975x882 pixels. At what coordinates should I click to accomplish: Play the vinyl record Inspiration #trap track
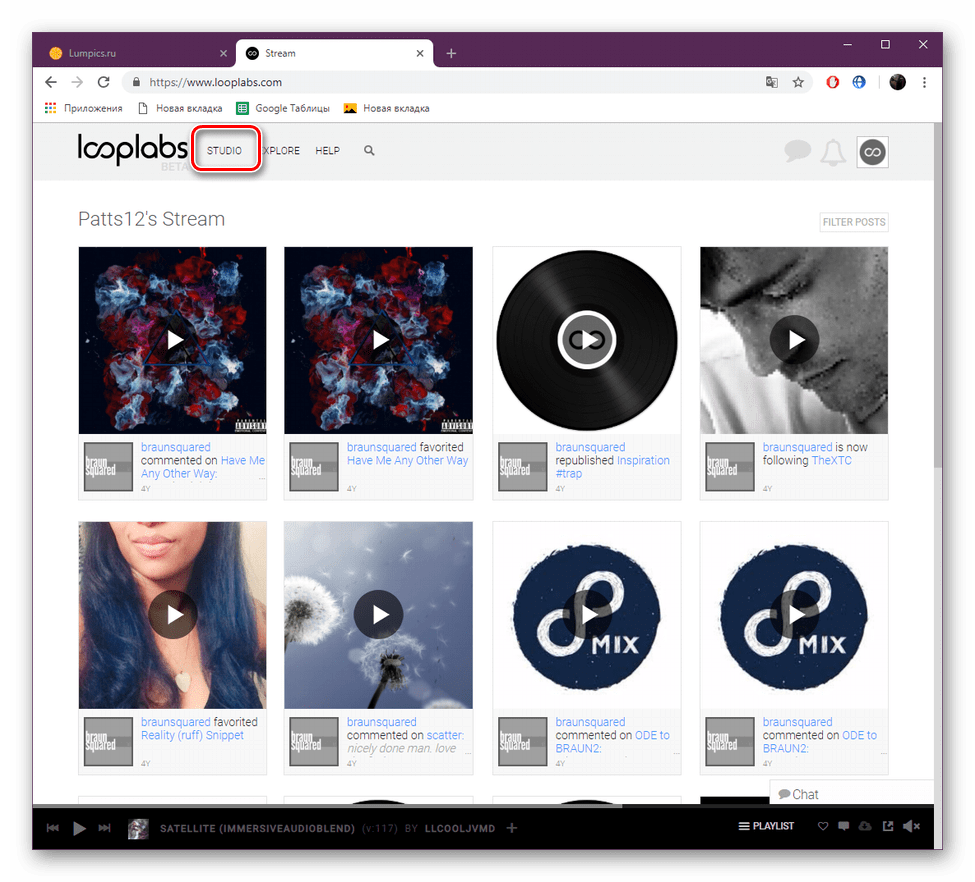point(586,340)
